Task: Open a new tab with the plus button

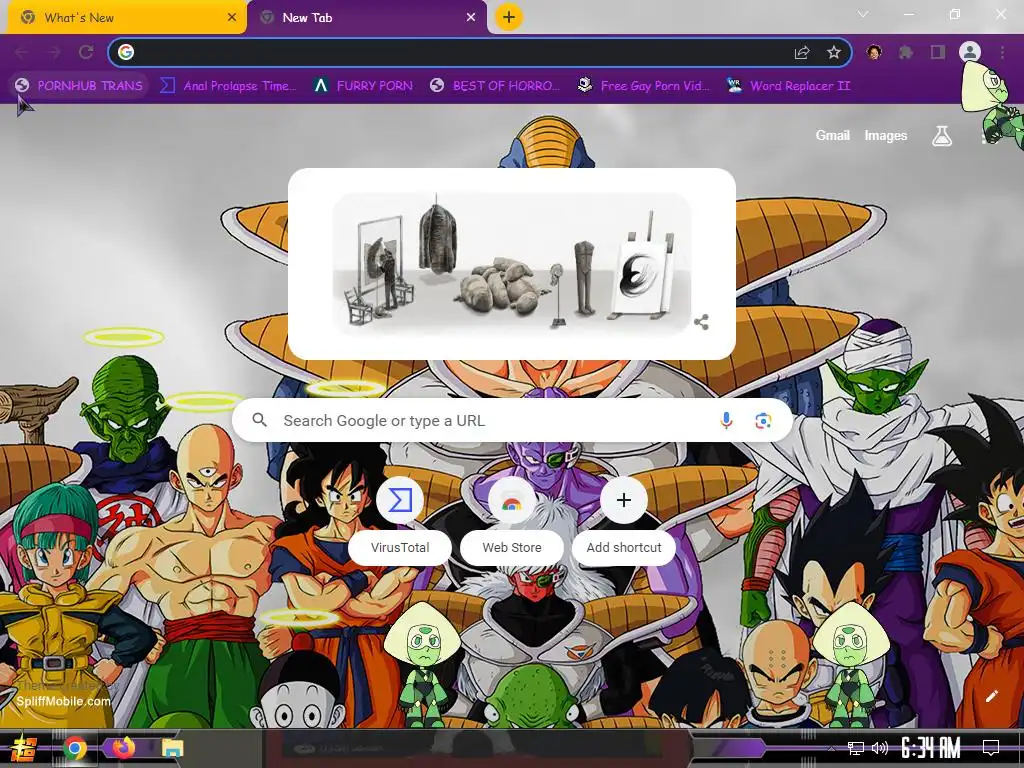Action: point(509,17)
